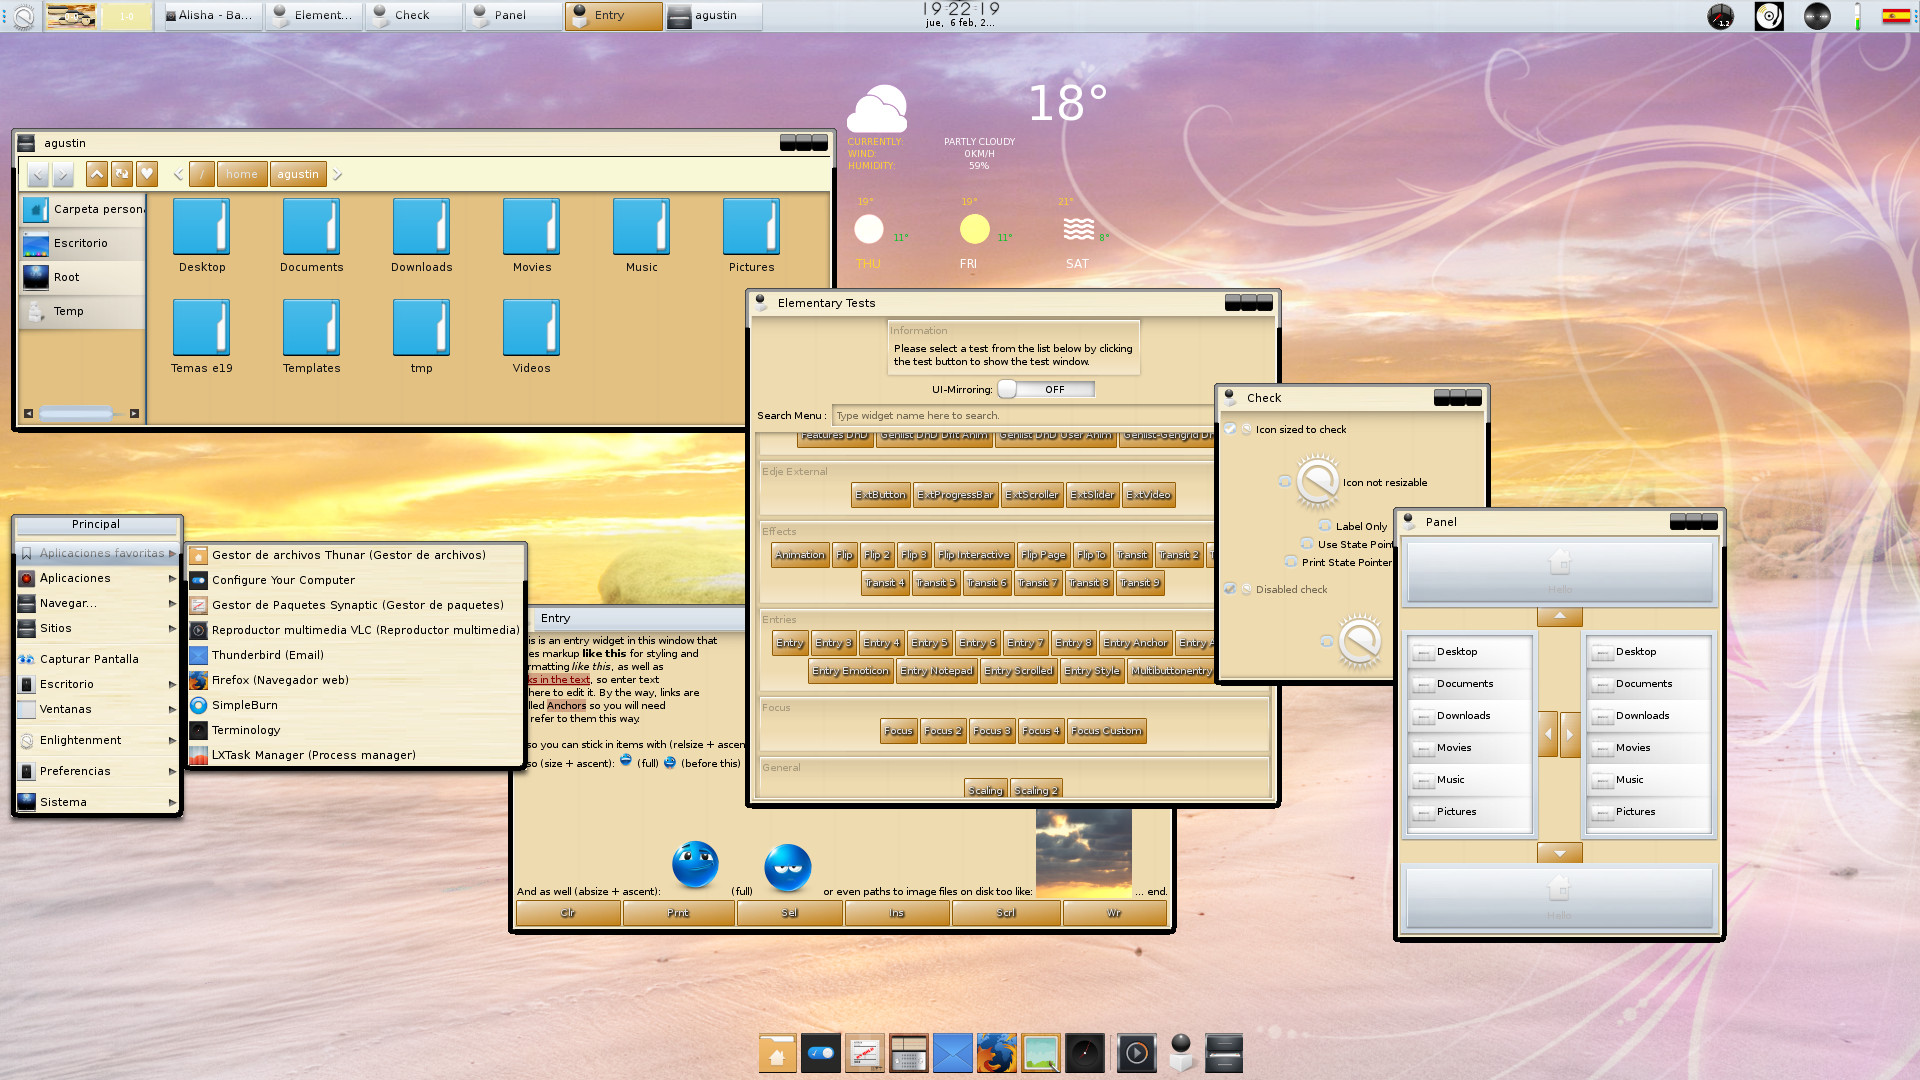Open favorites heart icon in file manager
1920x1080 pixels.
[x=147, y=174]
